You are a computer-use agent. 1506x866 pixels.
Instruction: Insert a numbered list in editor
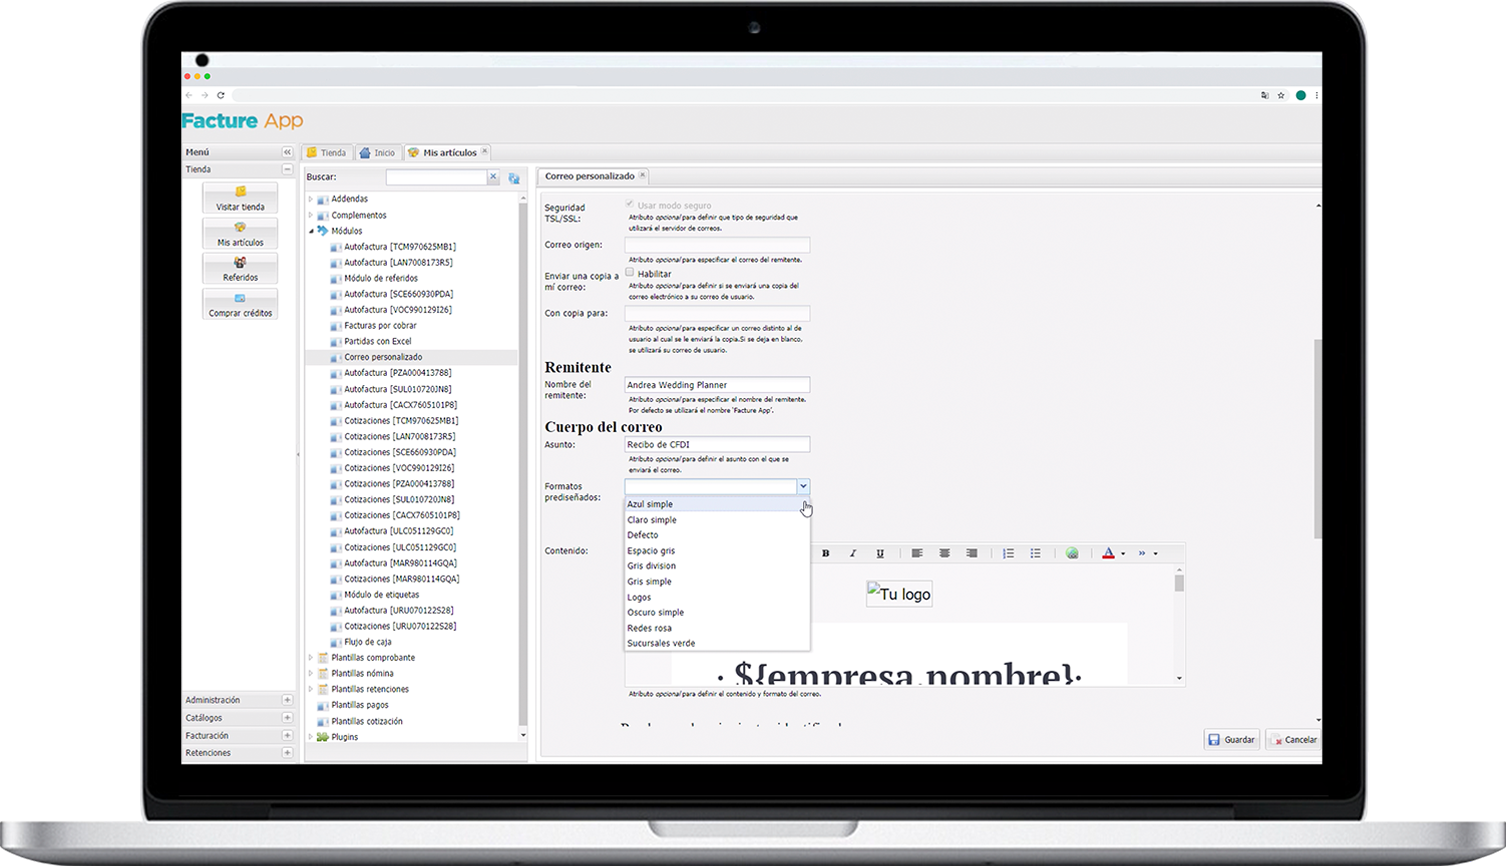pyautogui.click(x=1008, y=553)
